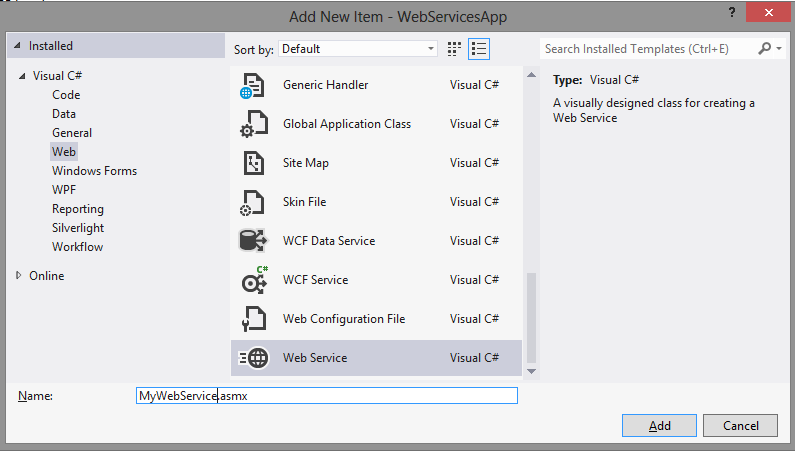Collapse the Installed section
The image size is (795, 451).
[x=17, y=46]
